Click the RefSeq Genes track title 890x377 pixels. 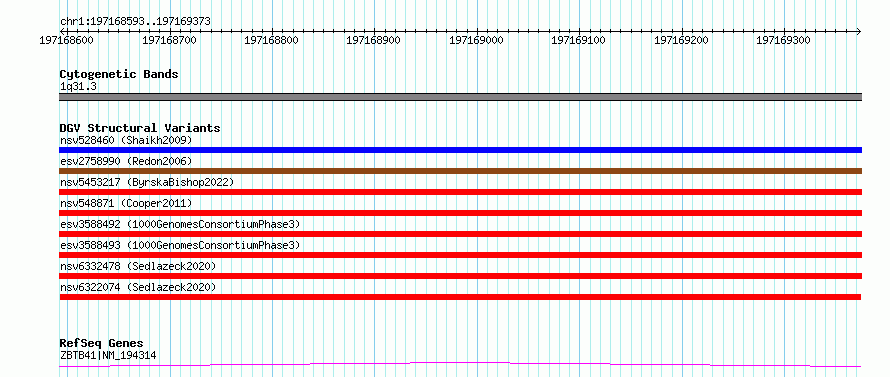[x=101, y=344]
